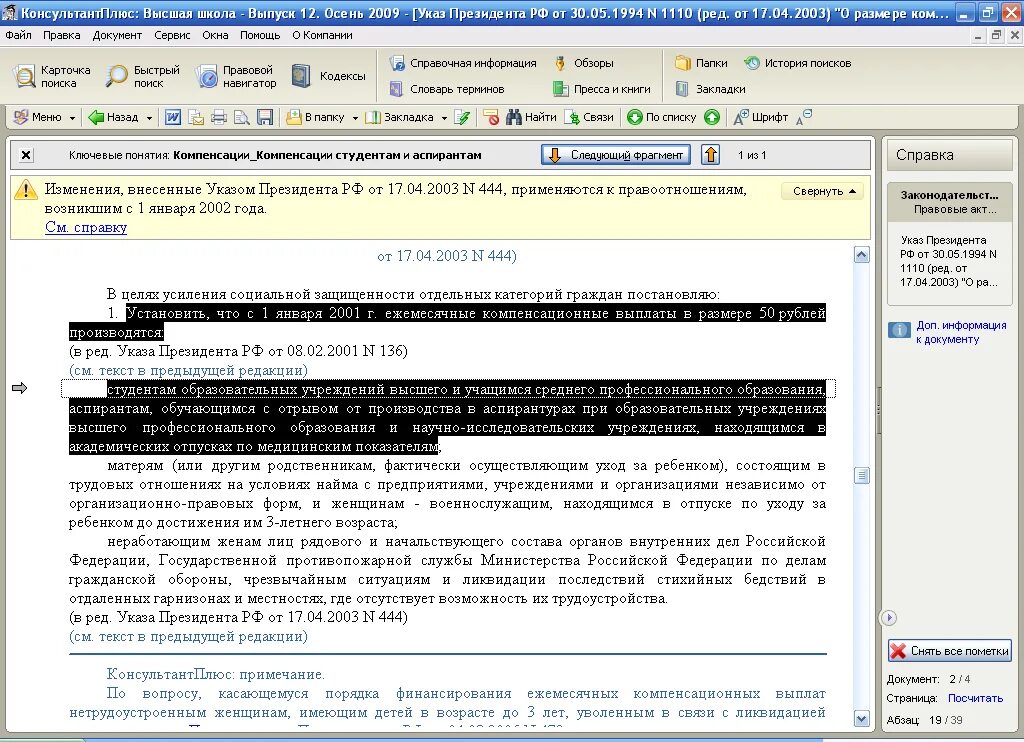Click previous fragment up arrow button
The width and height of the screenshot is (1024, 742).
point(711,155)
